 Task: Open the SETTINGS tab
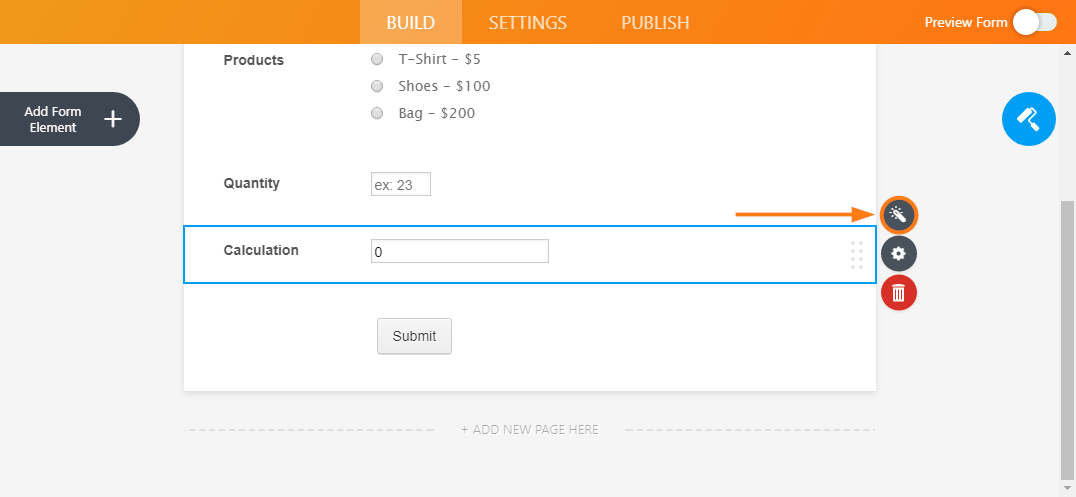point(528,22)
